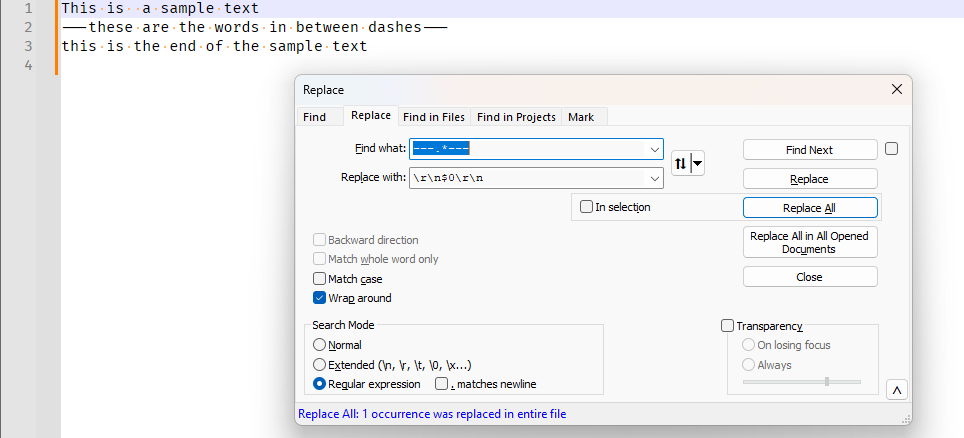The height and width of the screenshot is (438, 964).
Task: Select the Replace tab
Action: 371,115
